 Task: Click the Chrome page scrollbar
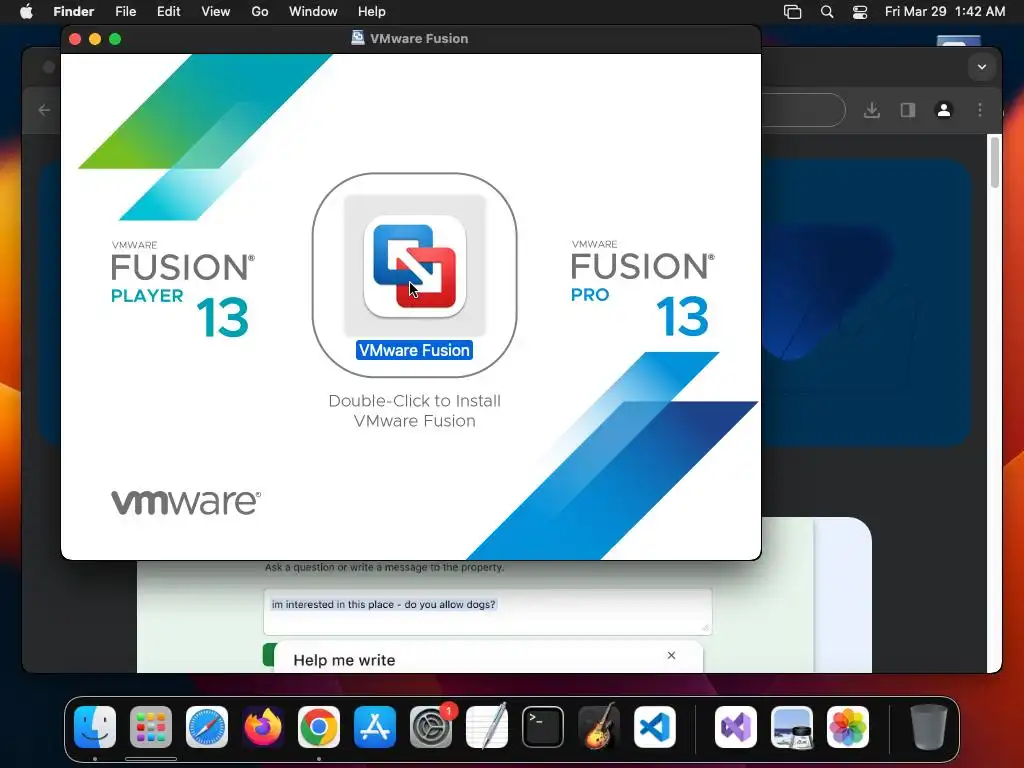point(995,162)
